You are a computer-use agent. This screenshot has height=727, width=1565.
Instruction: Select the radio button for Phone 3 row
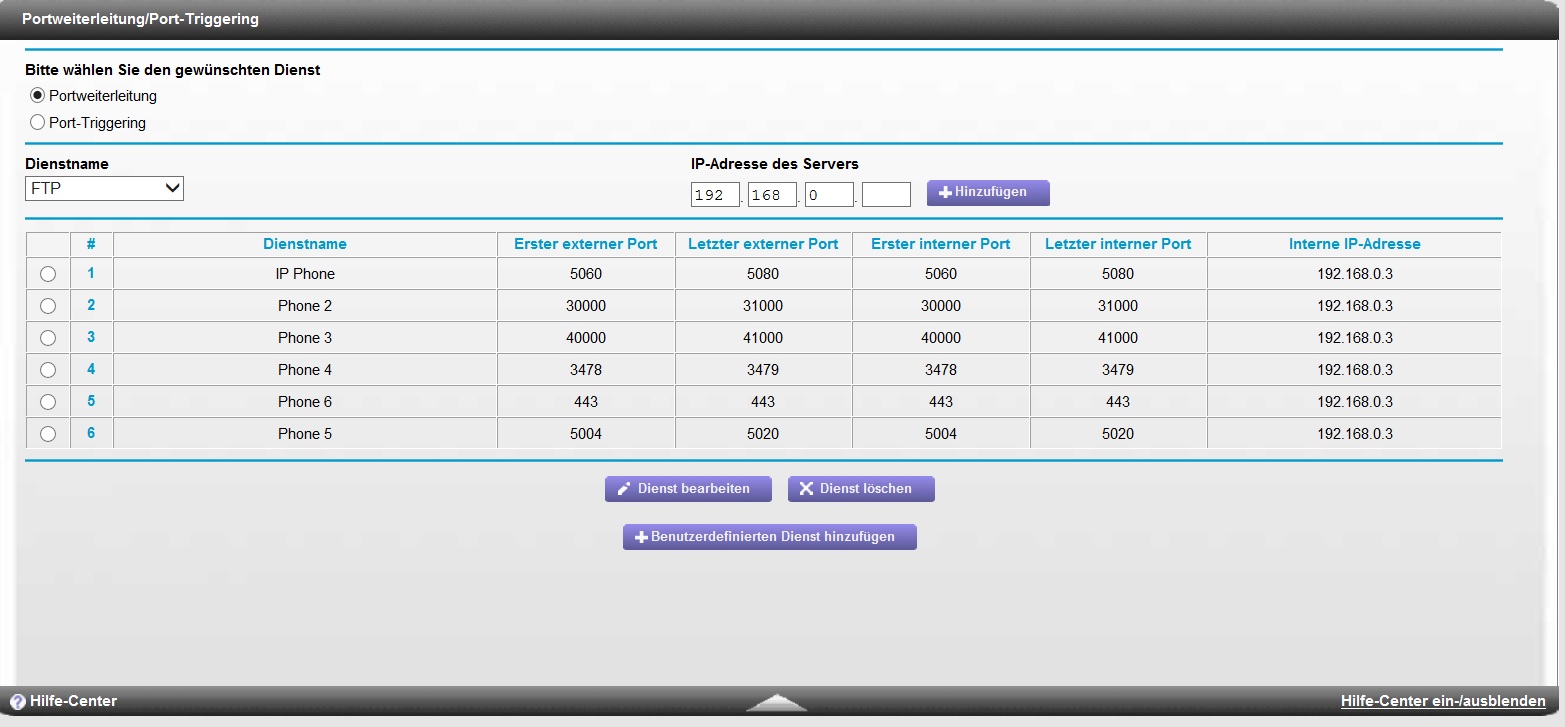(x=47, y=338)
